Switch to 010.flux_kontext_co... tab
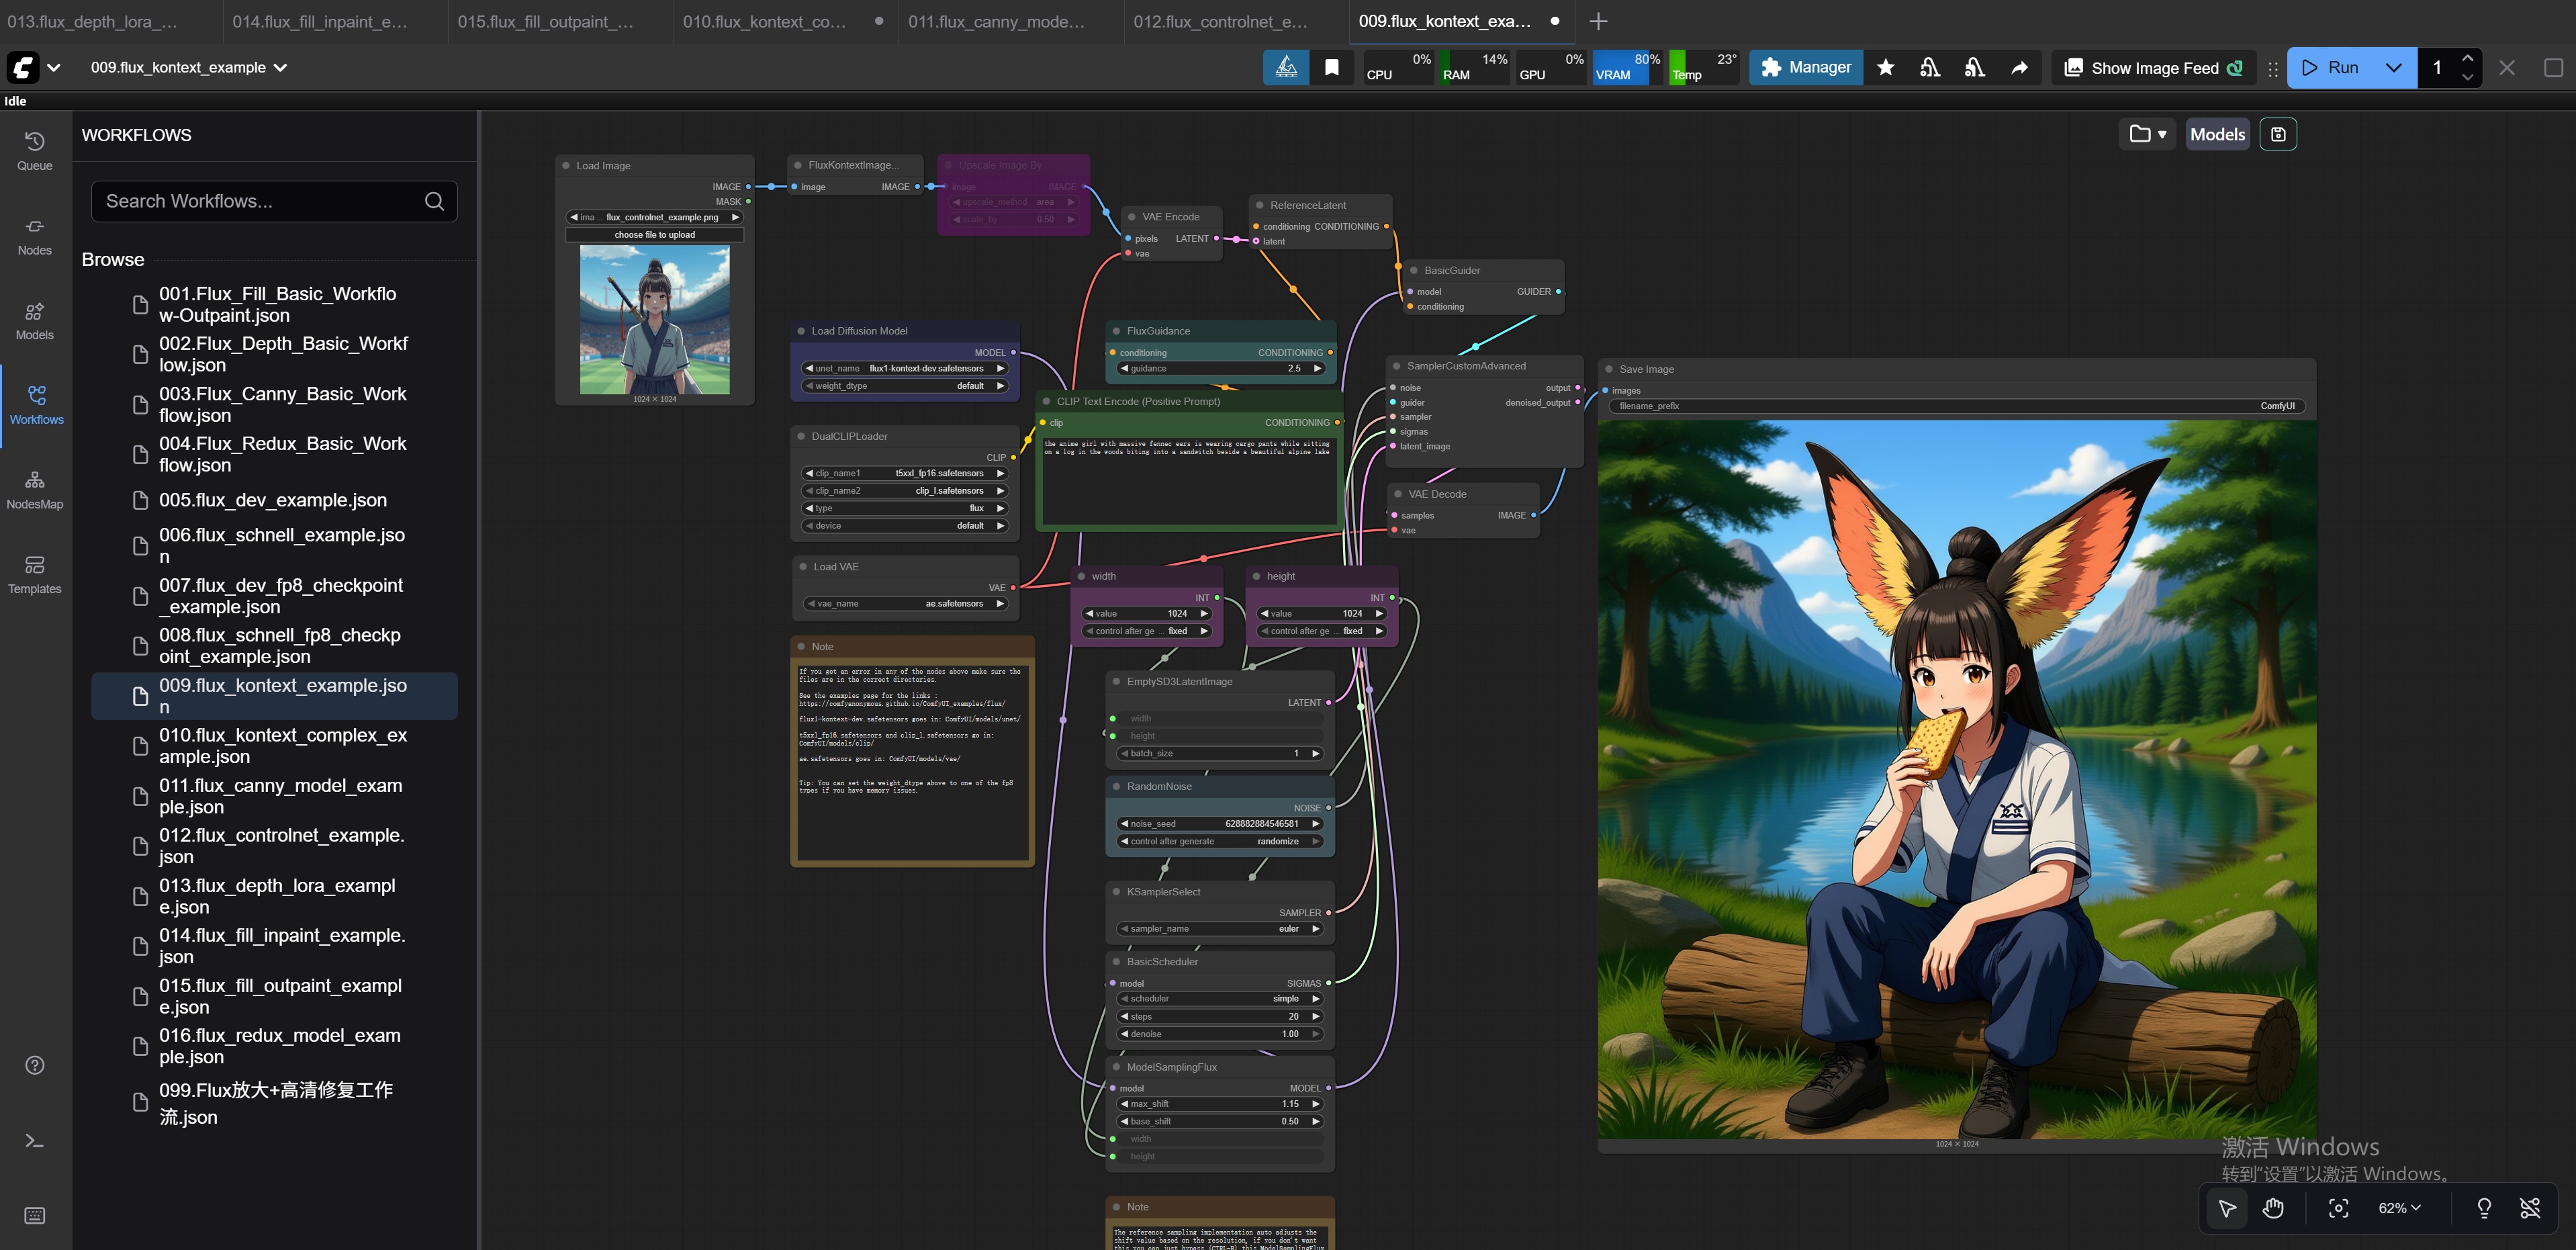2576x1250 pixels. pos(764,21)
